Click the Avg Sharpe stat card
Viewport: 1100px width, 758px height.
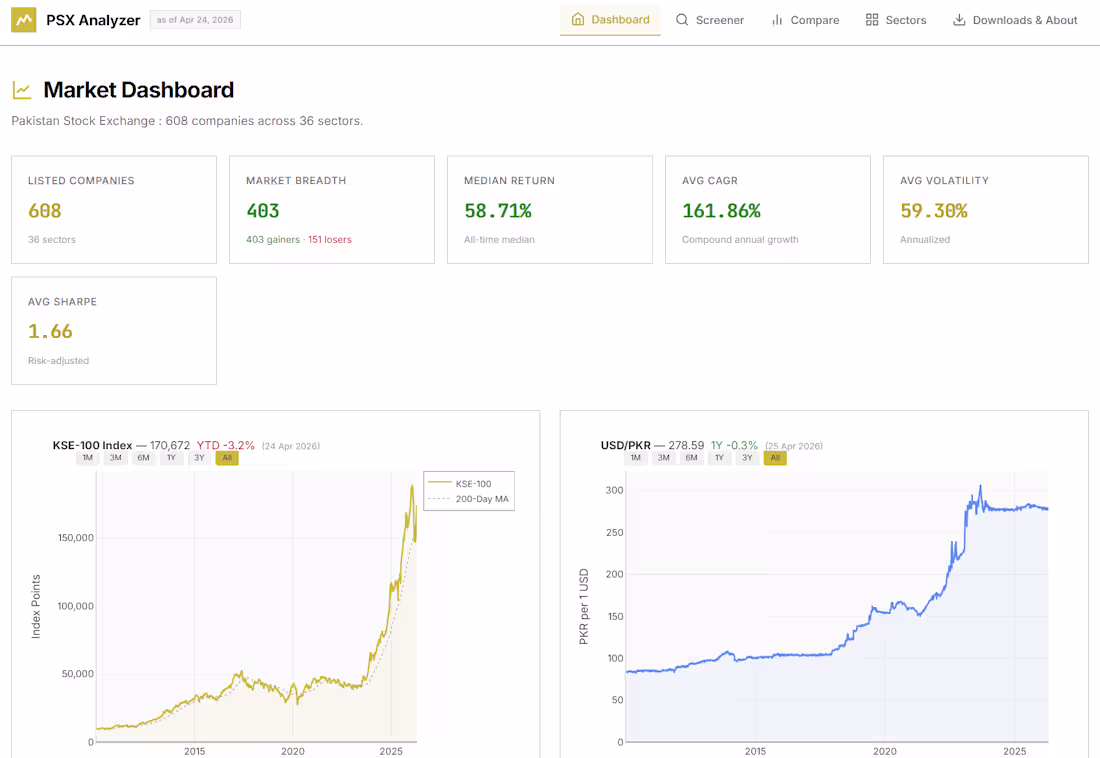tap(114, 331)
